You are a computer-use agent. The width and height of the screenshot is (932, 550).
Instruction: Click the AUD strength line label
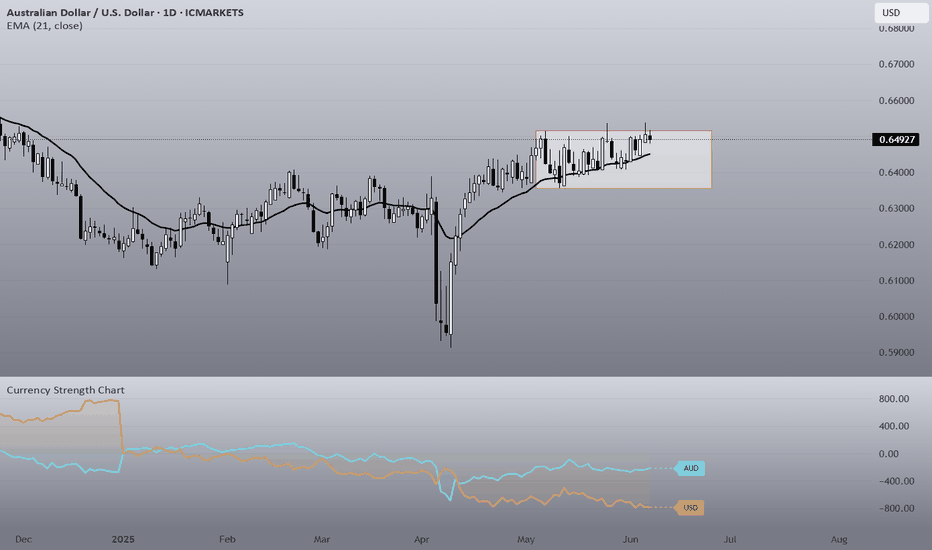(x=690, y=469)
